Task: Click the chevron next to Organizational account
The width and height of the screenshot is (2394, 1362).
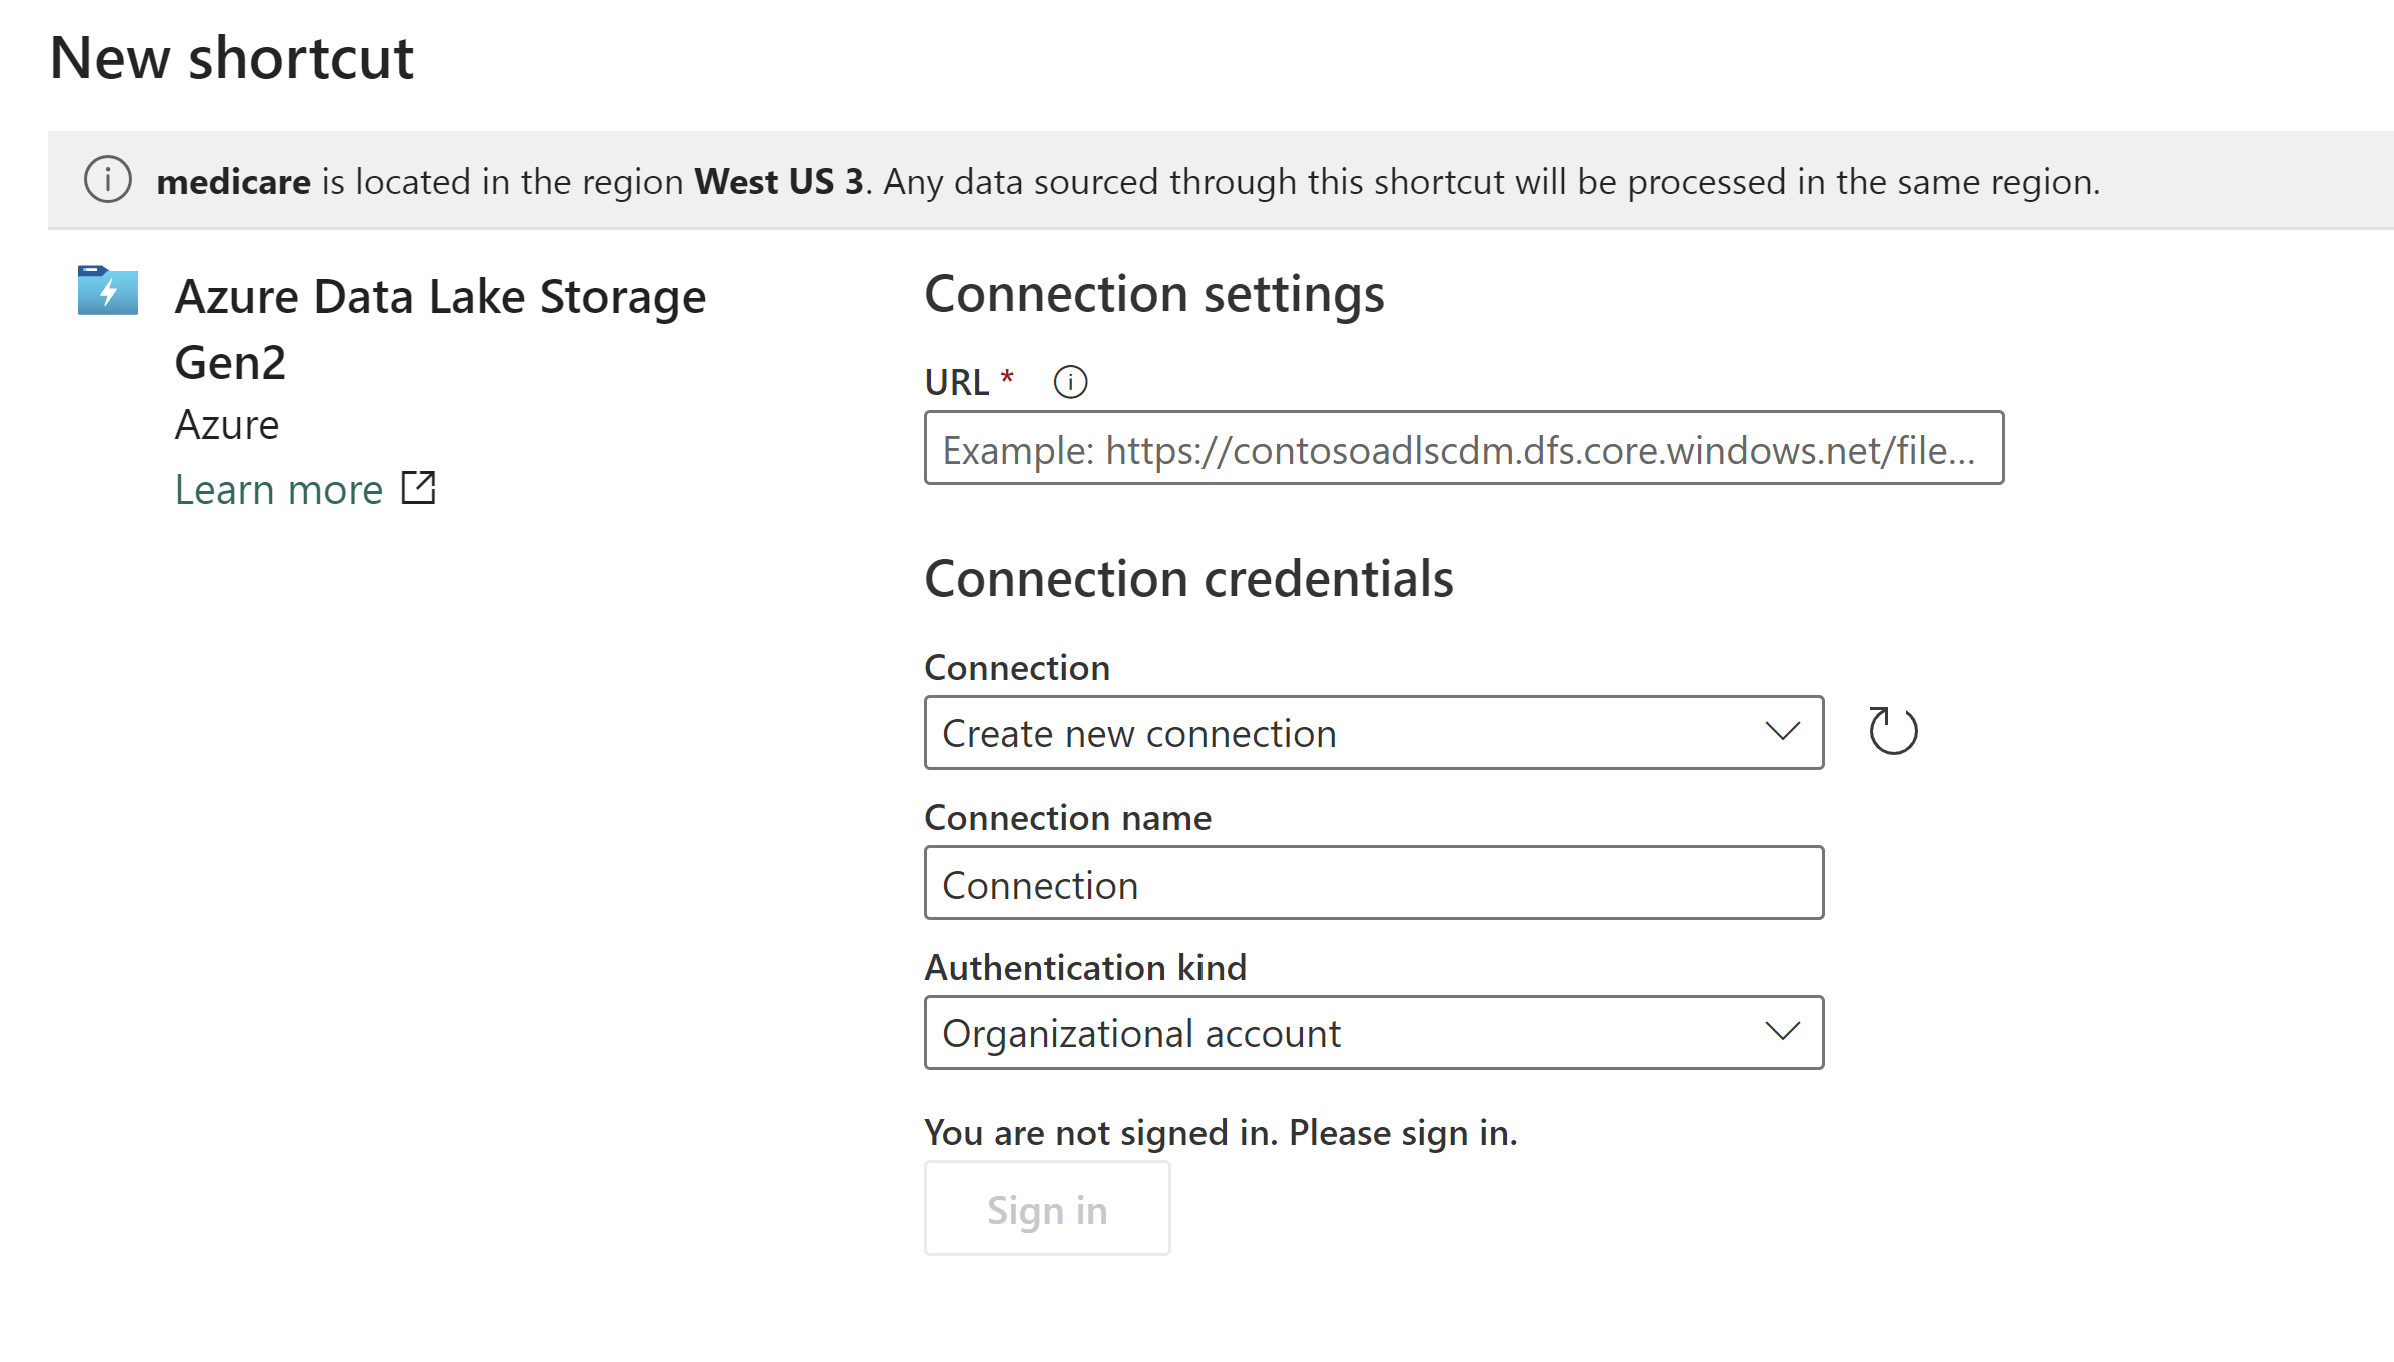Action: point(1782,1031)
